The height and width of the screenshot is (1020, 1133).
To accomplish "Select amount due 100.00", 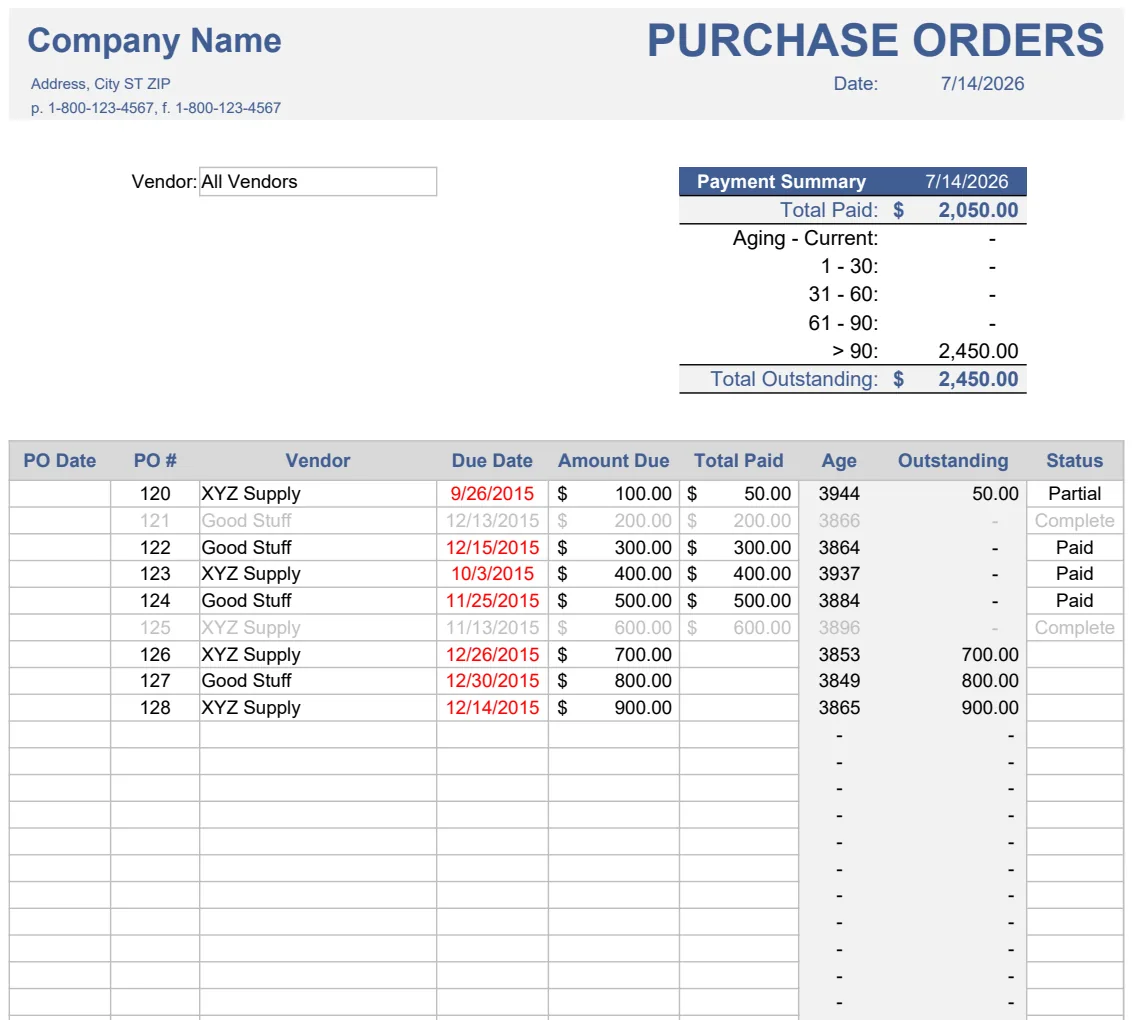I will [x=613, y=494].
